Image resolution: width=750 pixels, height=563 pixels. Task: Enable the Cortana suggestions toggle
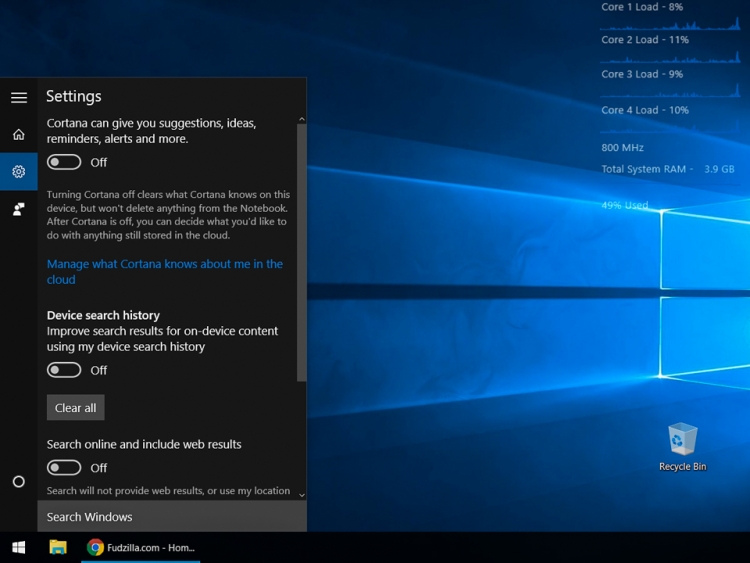(x=64, y=162)
